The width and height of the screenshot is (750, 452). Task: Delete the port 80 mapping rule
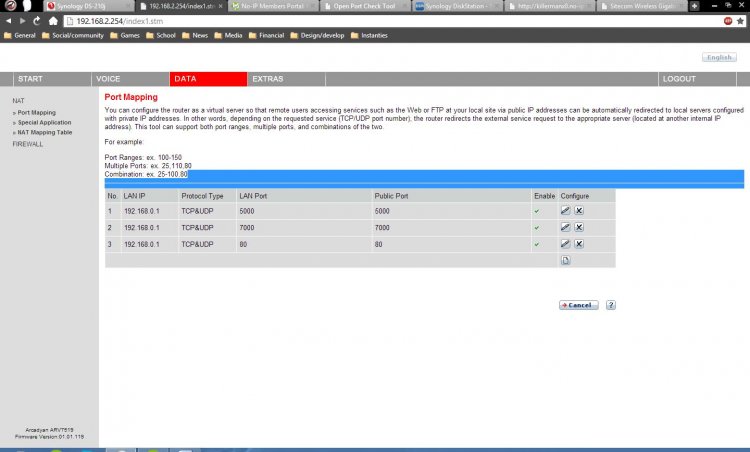[578, 243]
